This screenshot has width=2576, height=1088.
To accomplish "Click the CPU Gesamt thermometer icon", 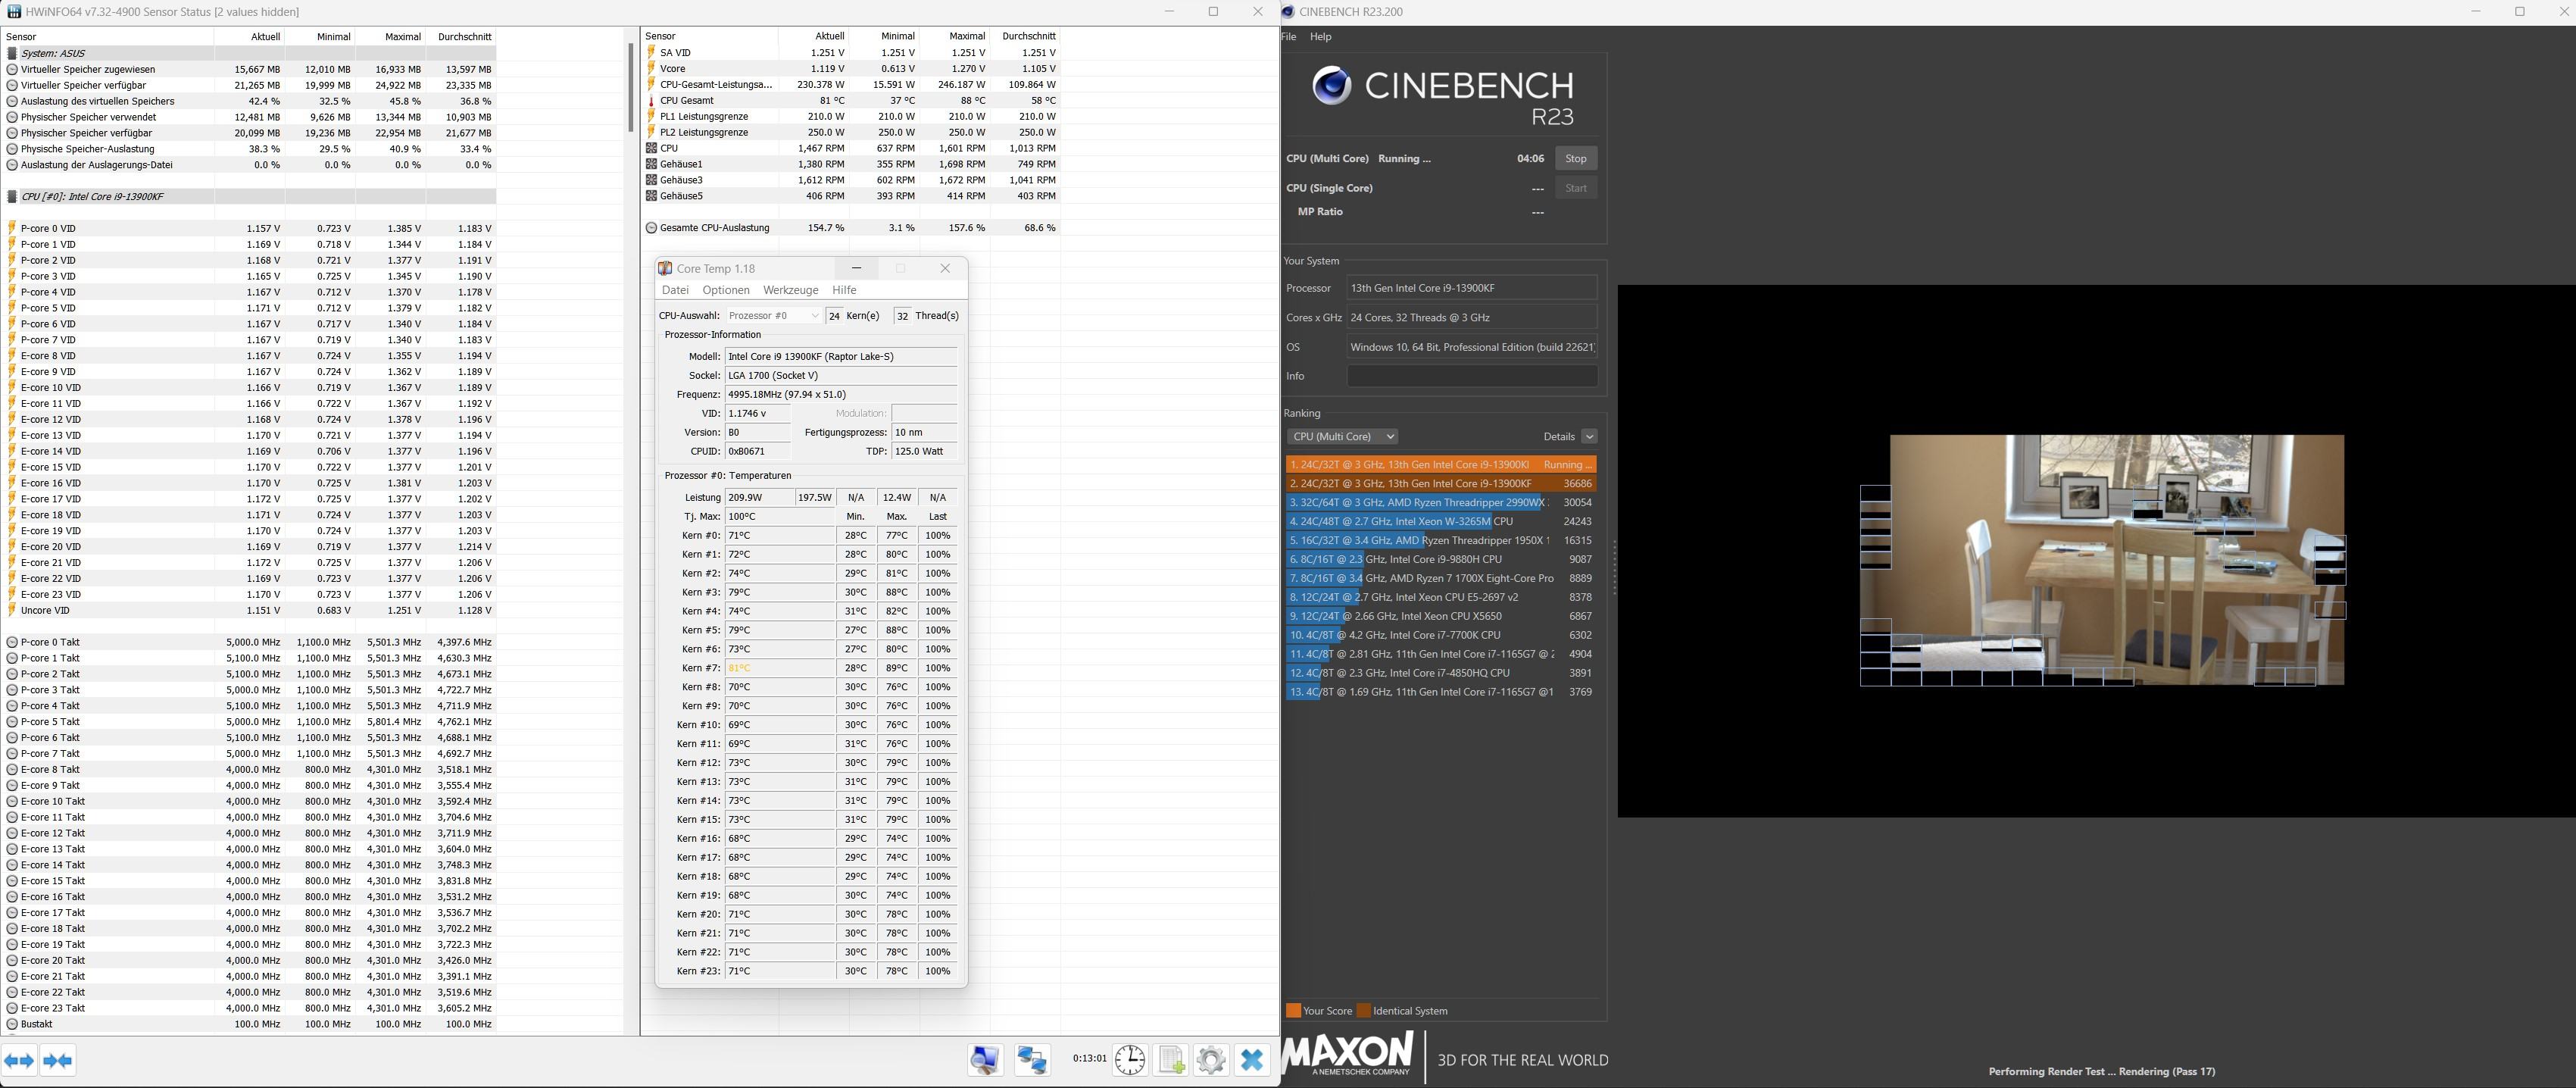I will pyautogui.click(x=652, y=100).
